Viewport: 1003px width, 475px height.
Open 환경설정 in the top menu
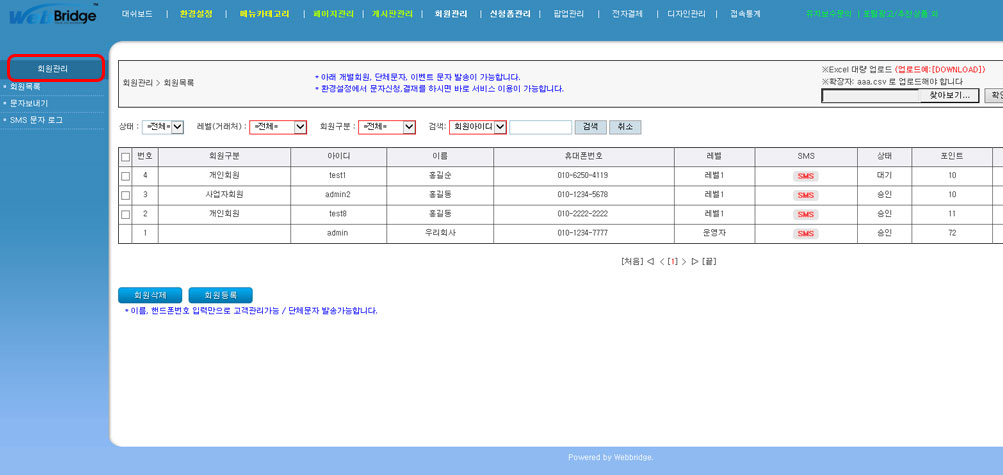point(196,13)
